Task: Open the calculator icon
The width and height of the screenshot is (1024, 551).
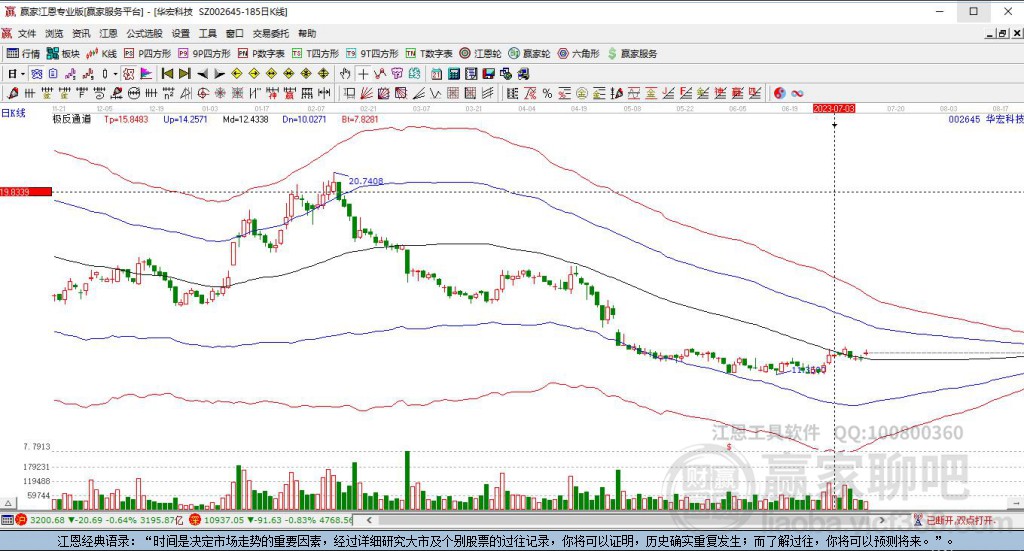Action: (x=454, y=74)
